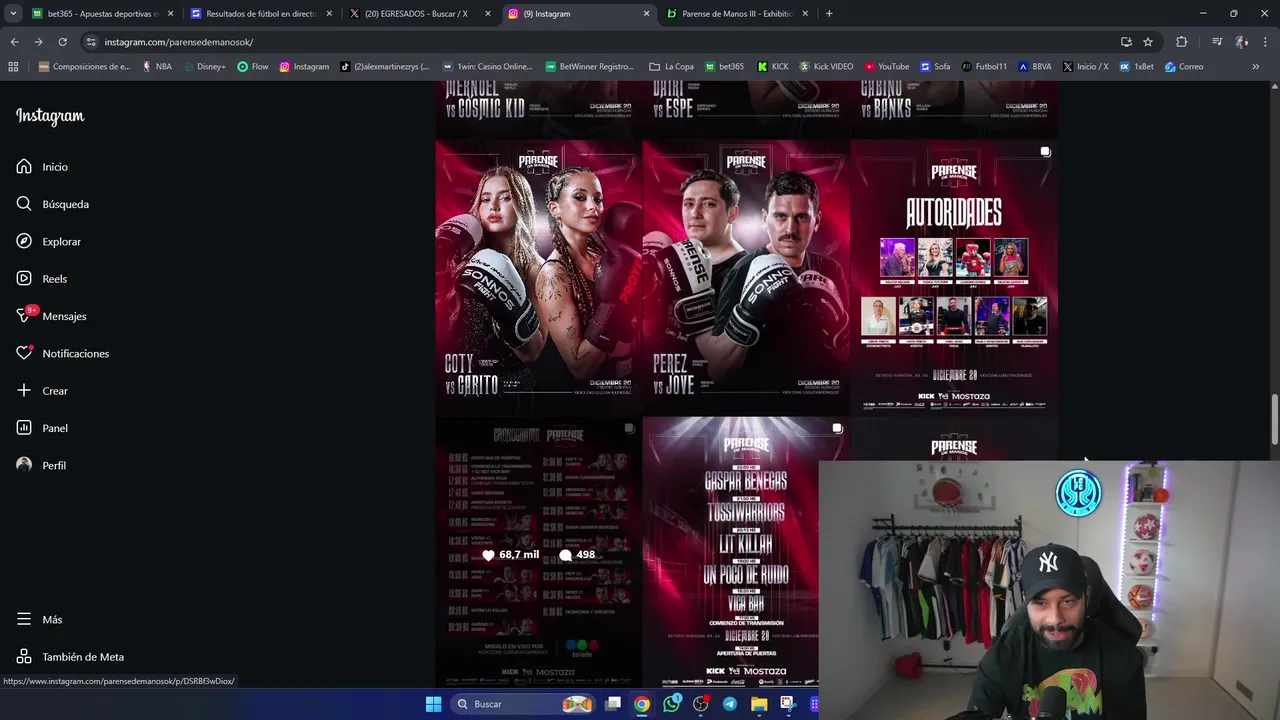Open the Cronograma schedule post
This screenshot has height=720, width=1280.
pos(538,553)
